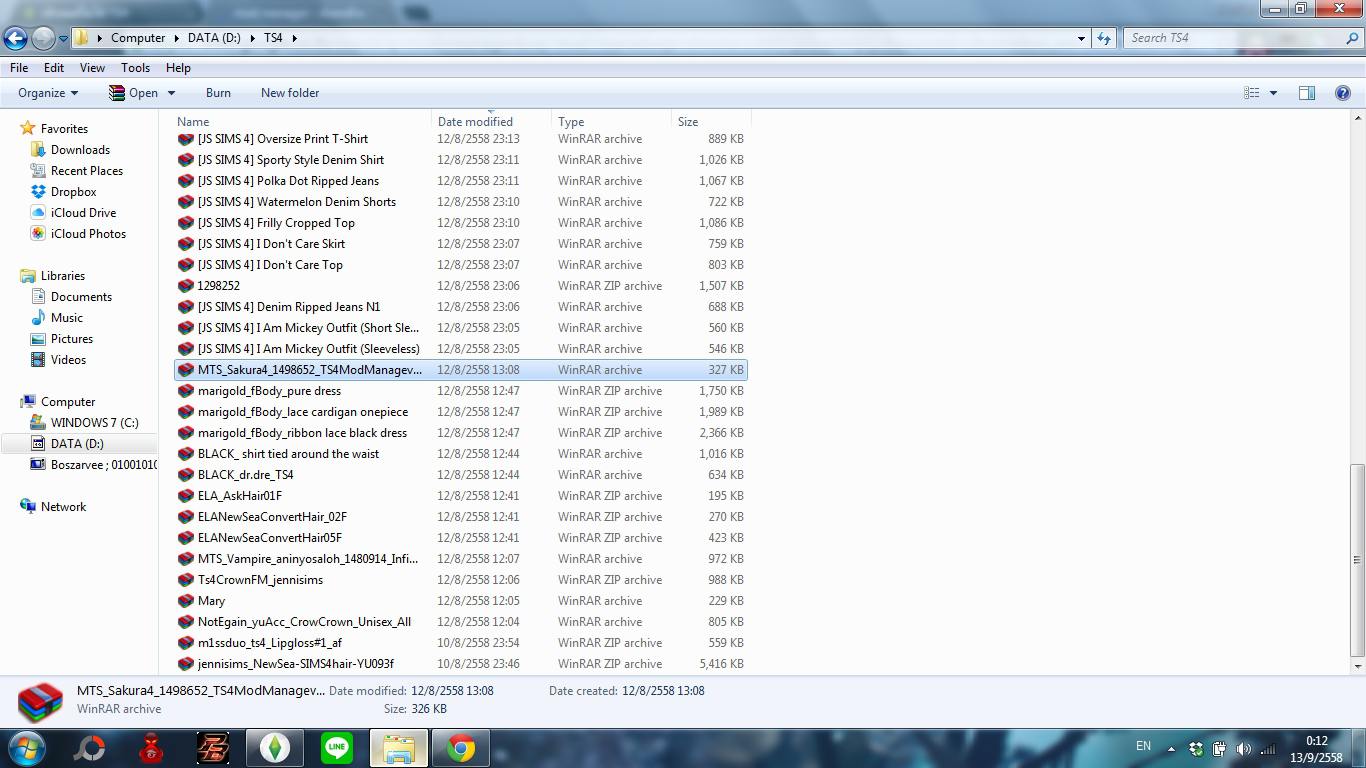1366x768 pixels.
Task: Open the View menu
Action: 92,68
